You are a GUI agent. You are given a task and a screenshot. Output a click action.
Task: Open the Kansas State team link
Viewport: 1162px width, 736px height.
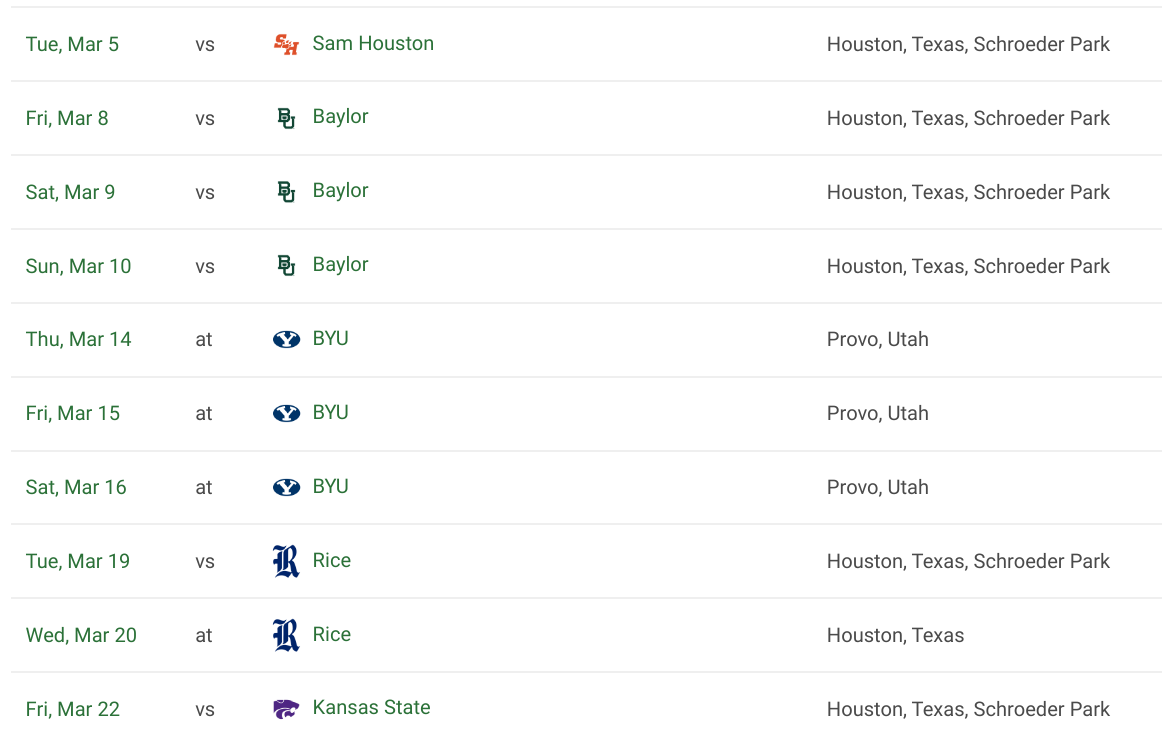pyautogui.click(x=371, y=708)
